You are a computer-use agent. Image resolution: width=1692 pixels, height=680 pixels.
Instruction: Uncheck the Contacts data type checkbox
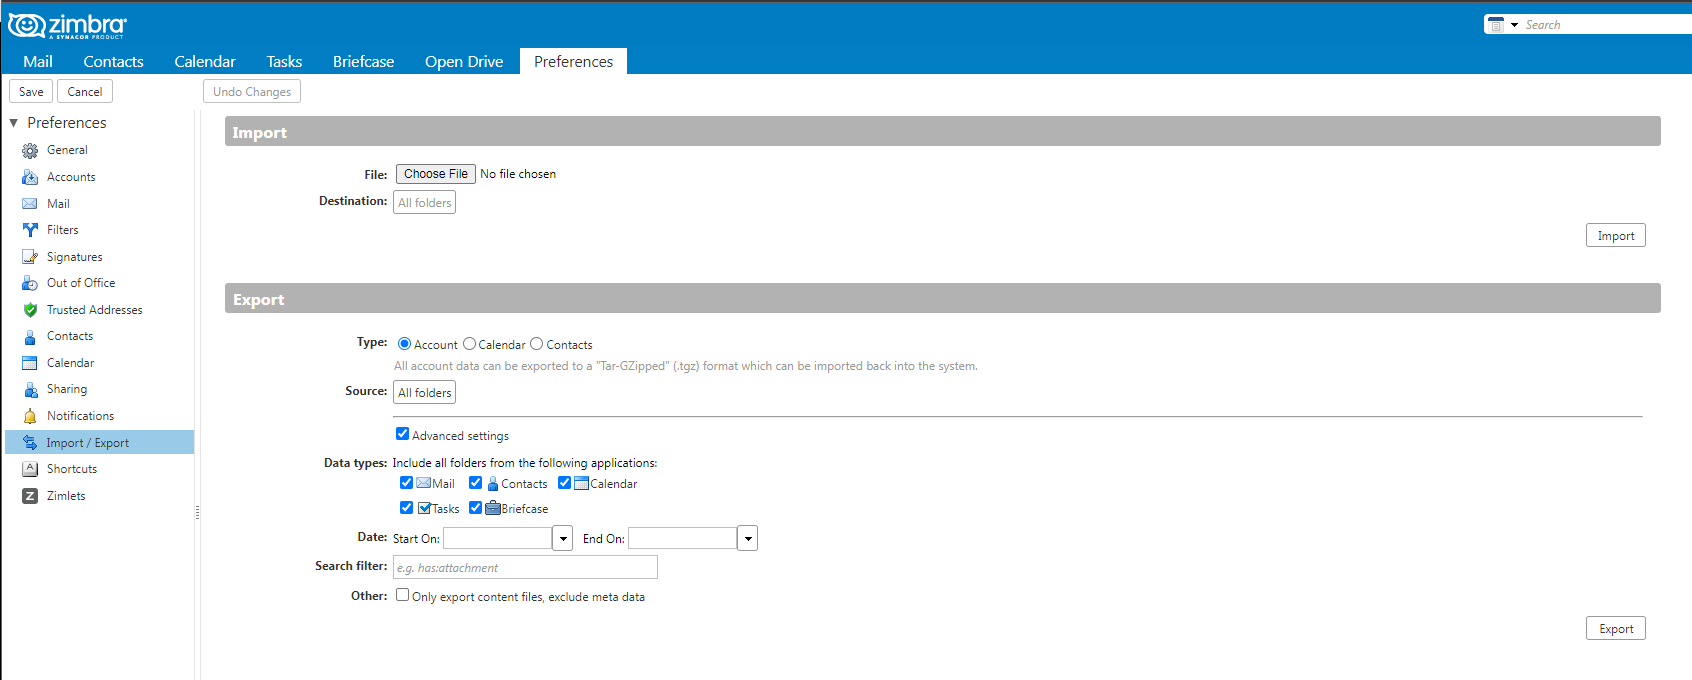click(x=475, y=482)
